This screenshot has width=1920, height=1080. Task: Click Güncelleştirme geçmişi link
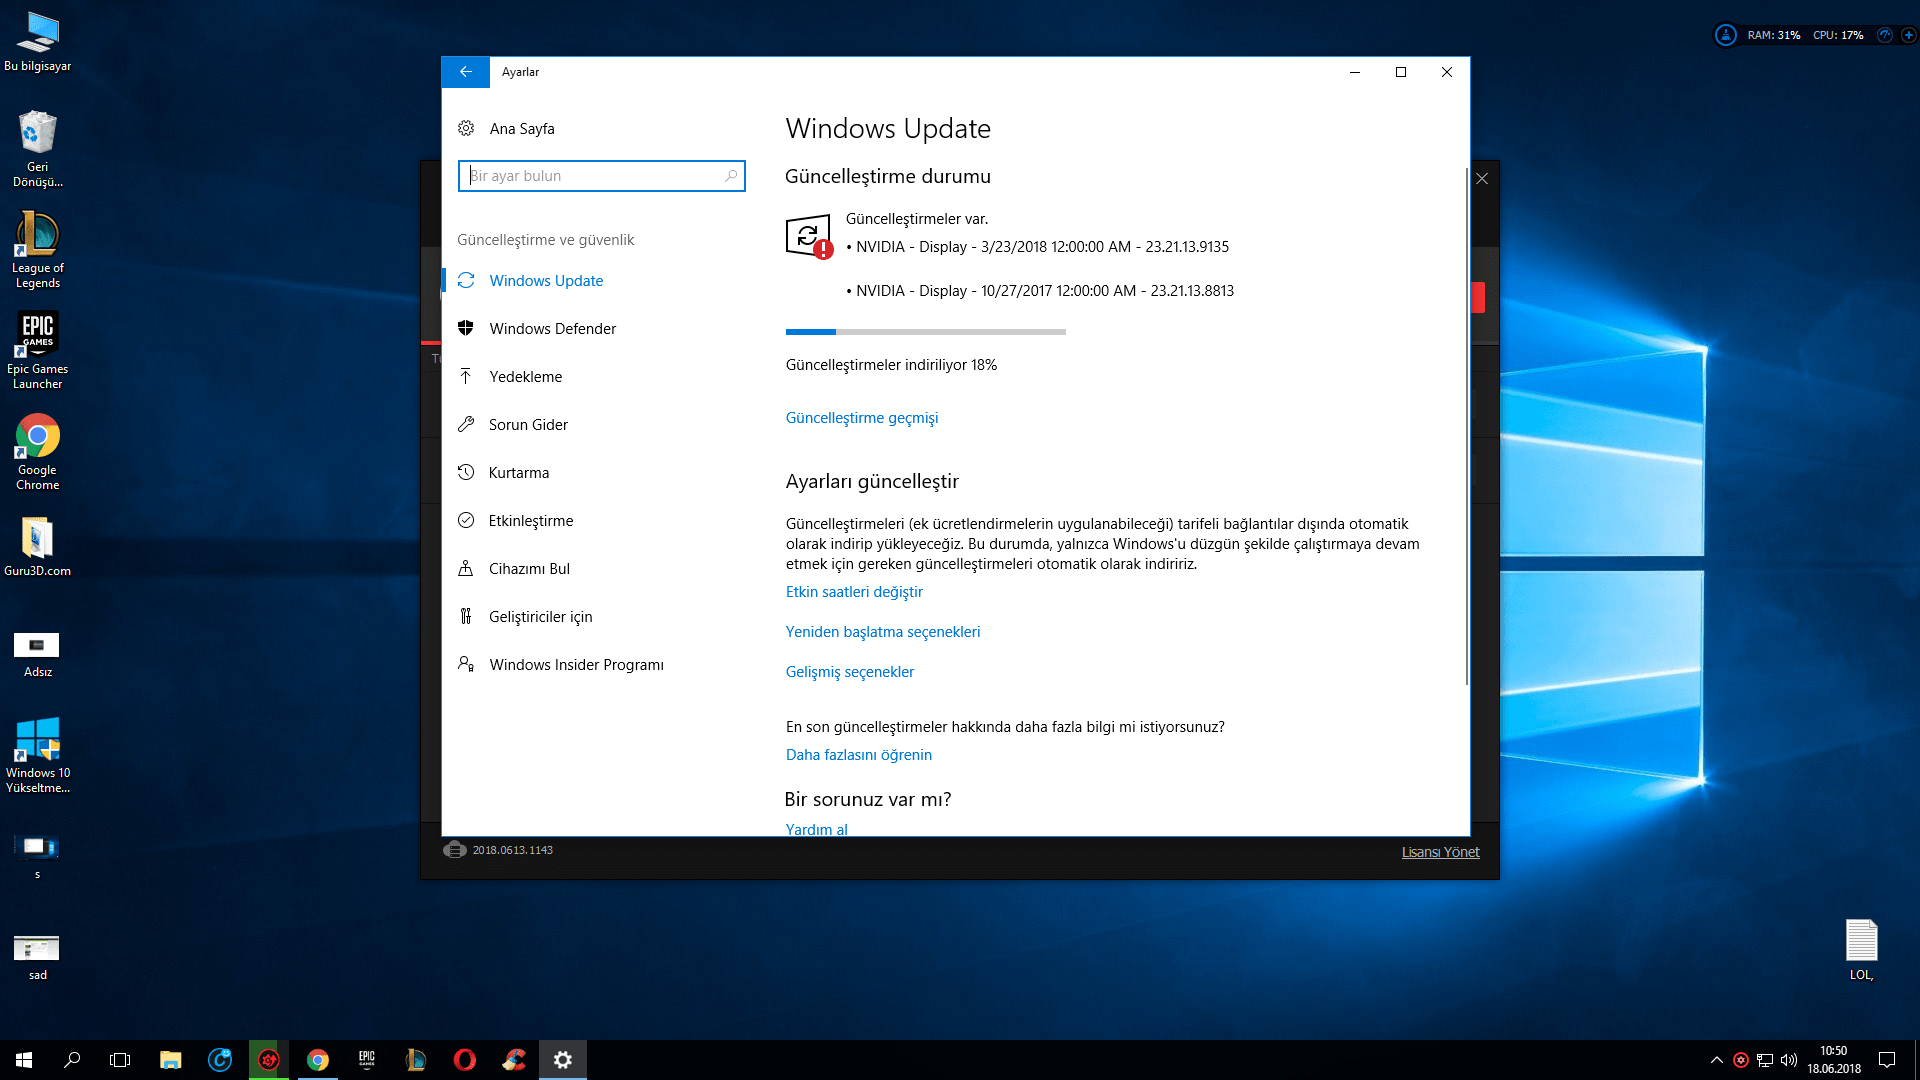[x=861, y=418]
